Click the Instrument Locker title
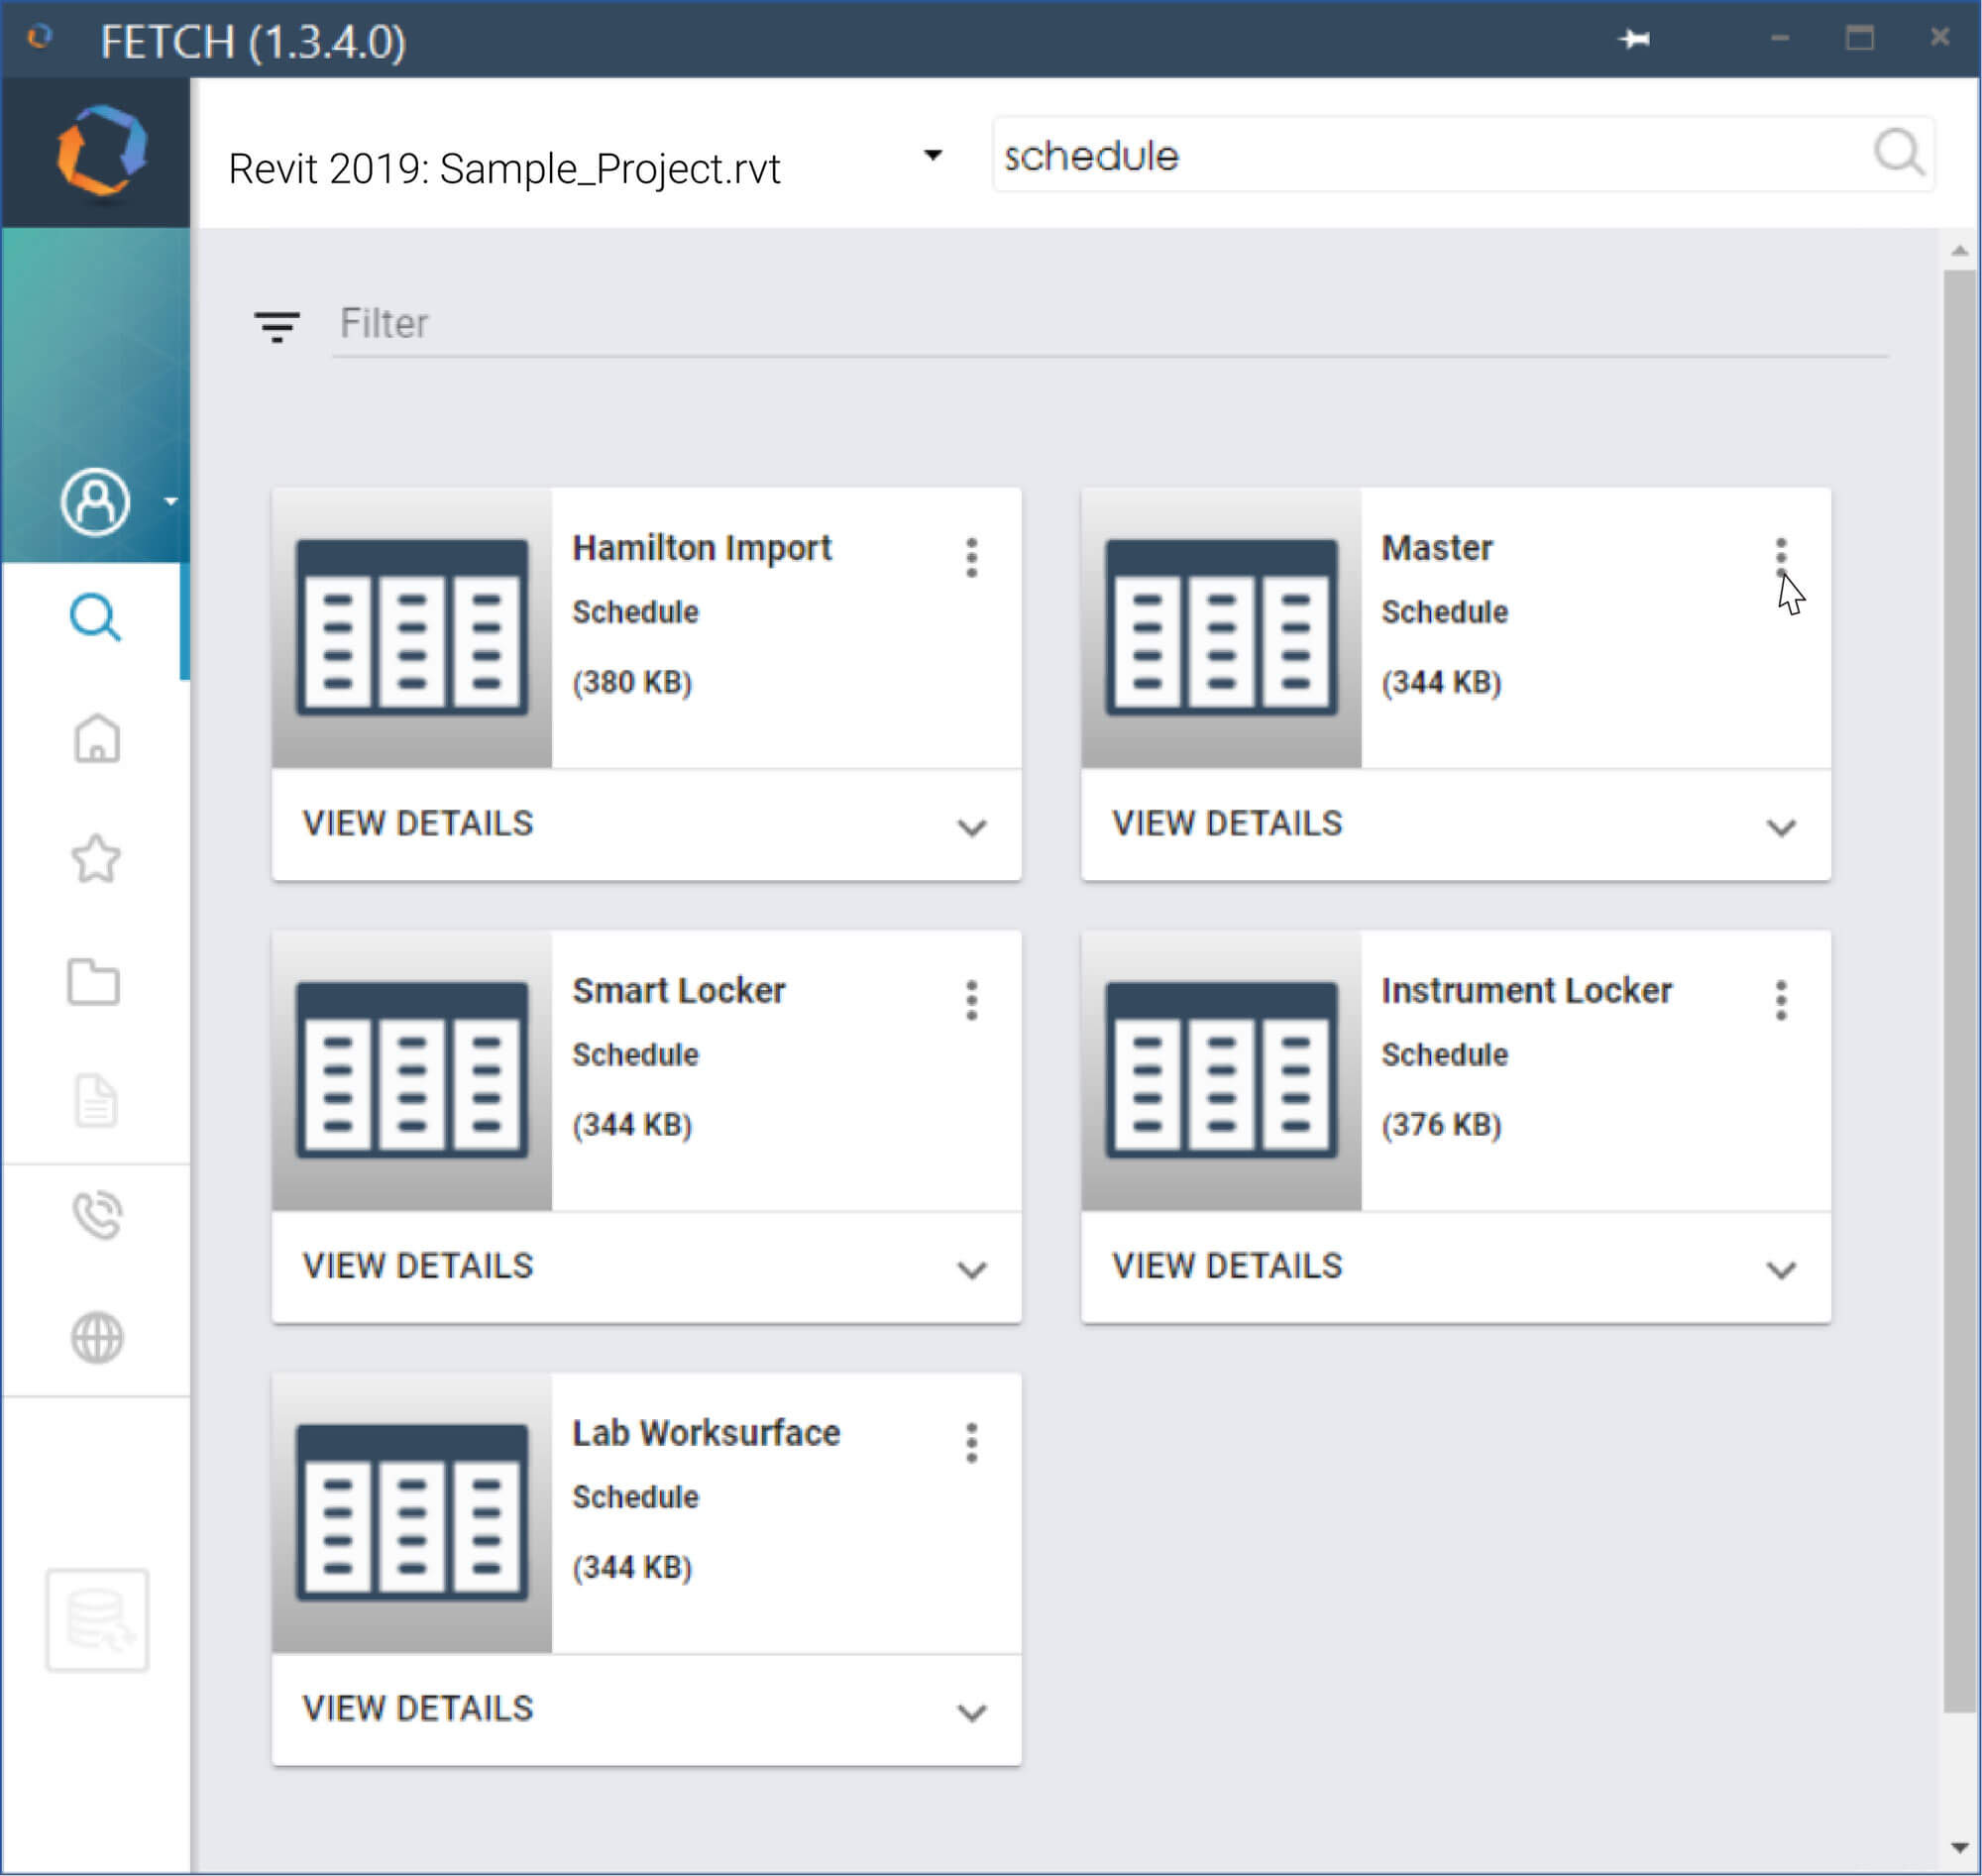1982x1876 pixels. [x=1526, y=991]
